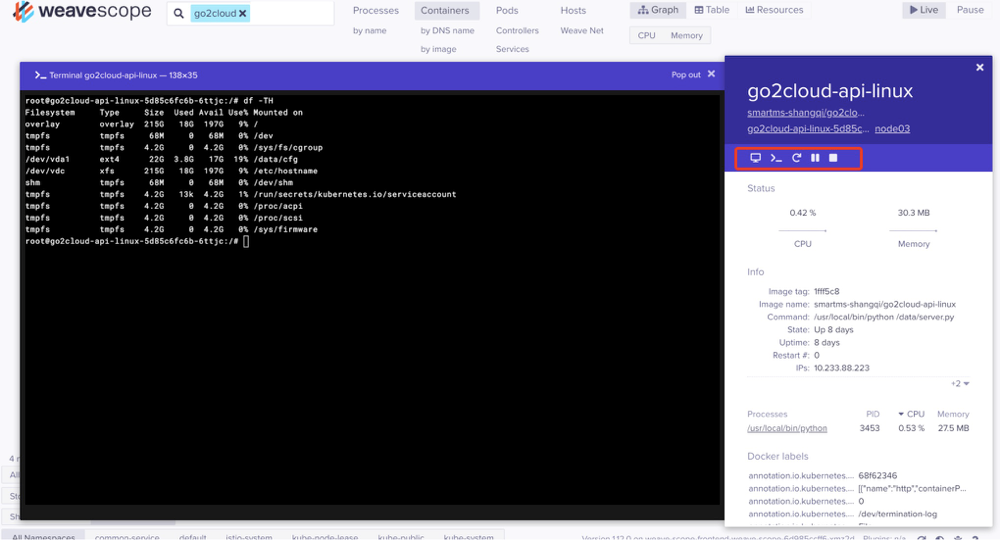
Task: Filter by common-service namespace
Action: pos(127,536)
